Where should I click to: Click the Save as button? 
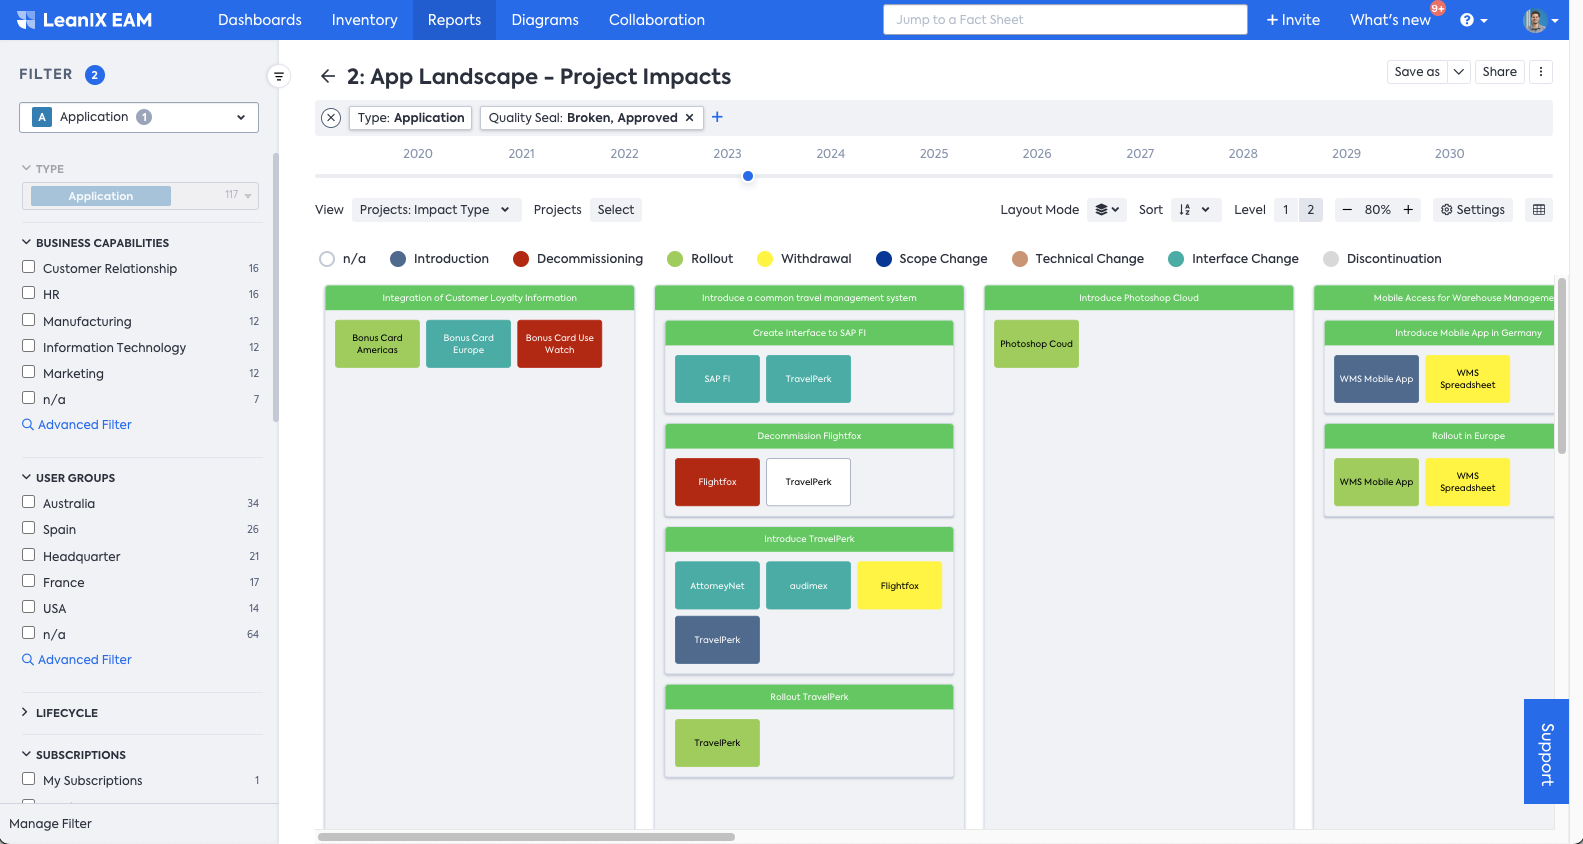[1417, 72]
